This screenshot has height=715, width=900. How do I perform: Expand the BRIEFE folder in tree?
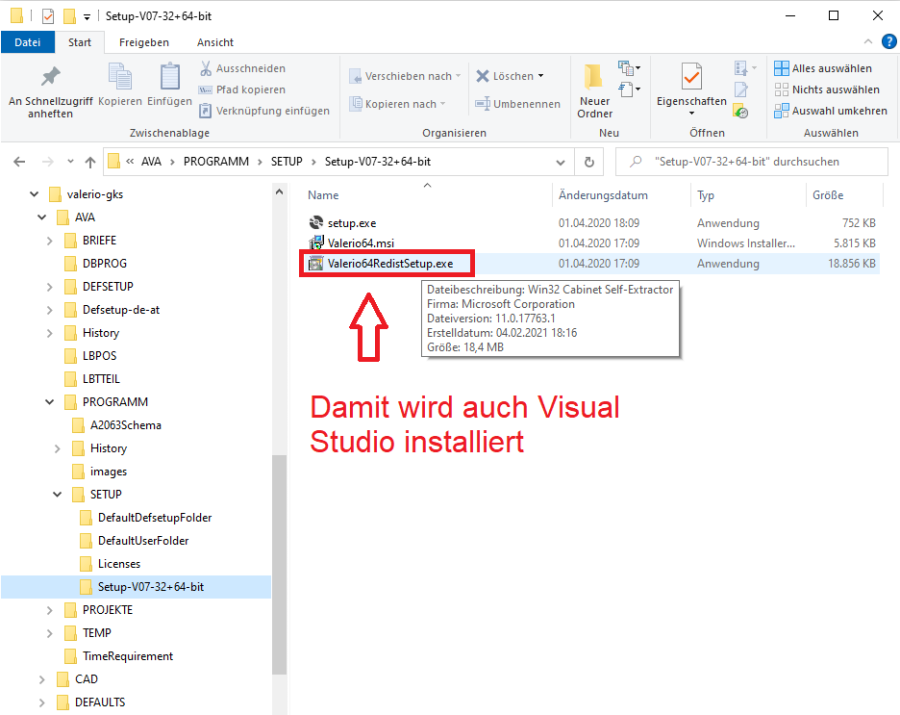(x=50, y=241)
